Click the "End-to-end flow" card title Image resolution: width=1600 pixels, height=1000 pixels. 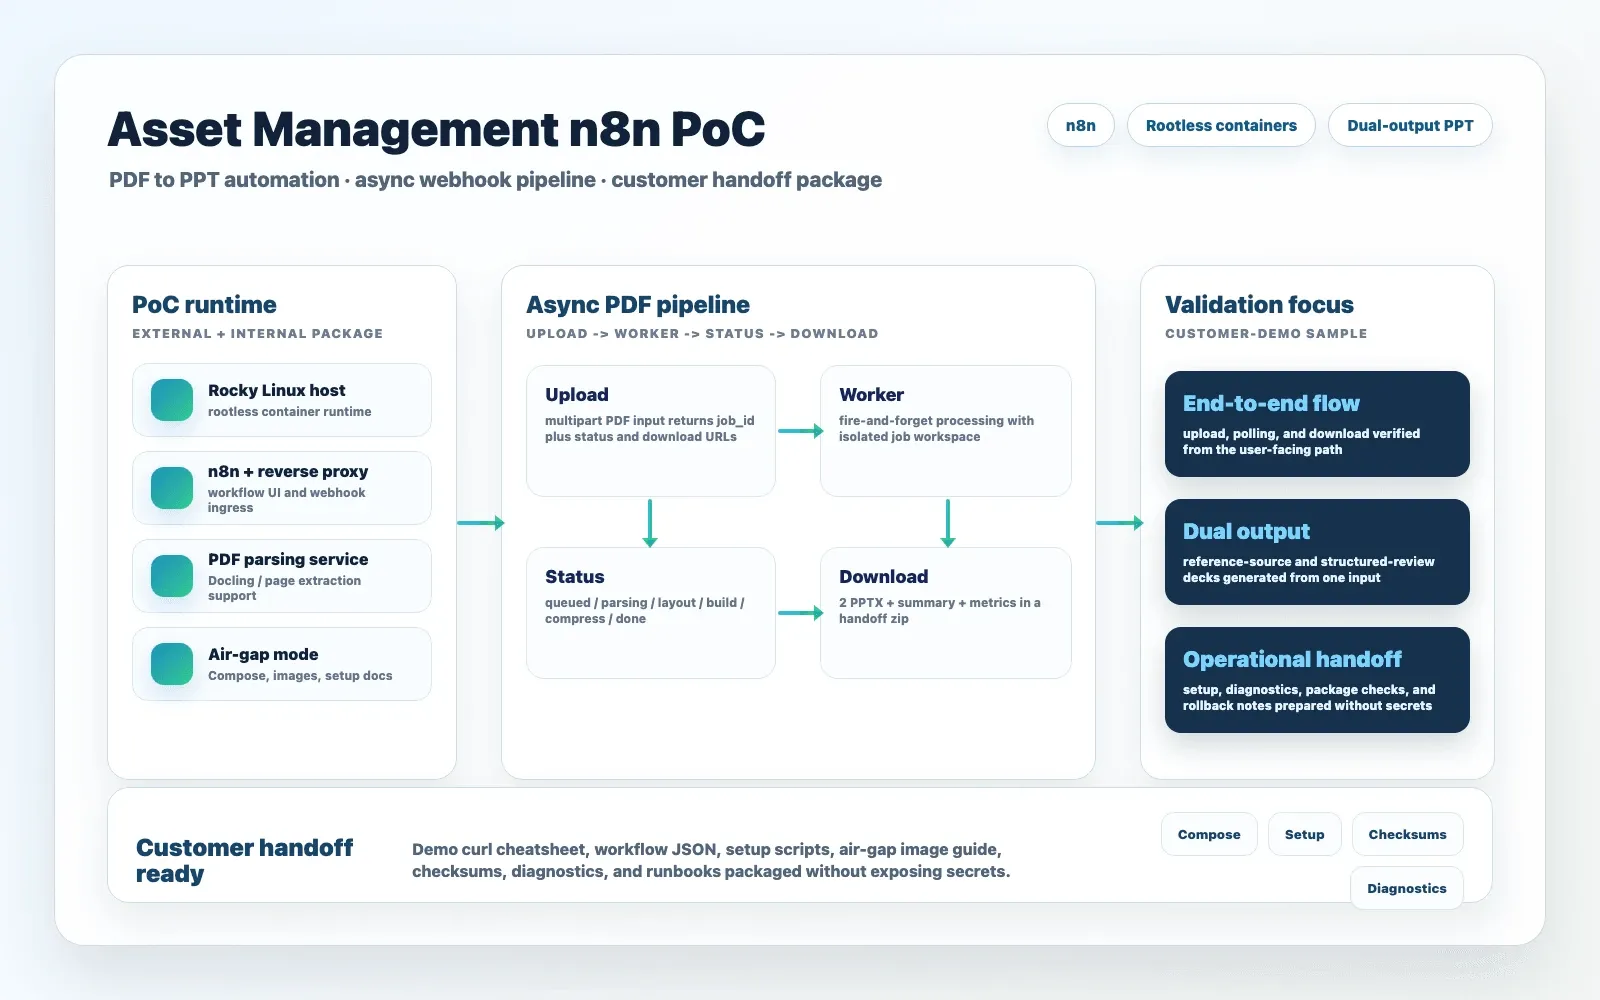click(1271, 404)
